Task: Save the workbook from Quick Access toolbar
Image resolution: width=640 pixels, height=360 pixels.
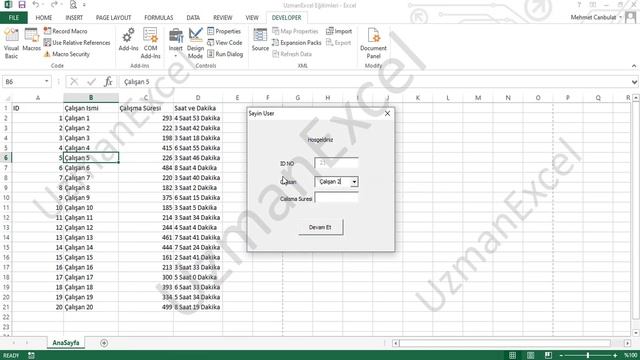Action: tap(22, 5)
